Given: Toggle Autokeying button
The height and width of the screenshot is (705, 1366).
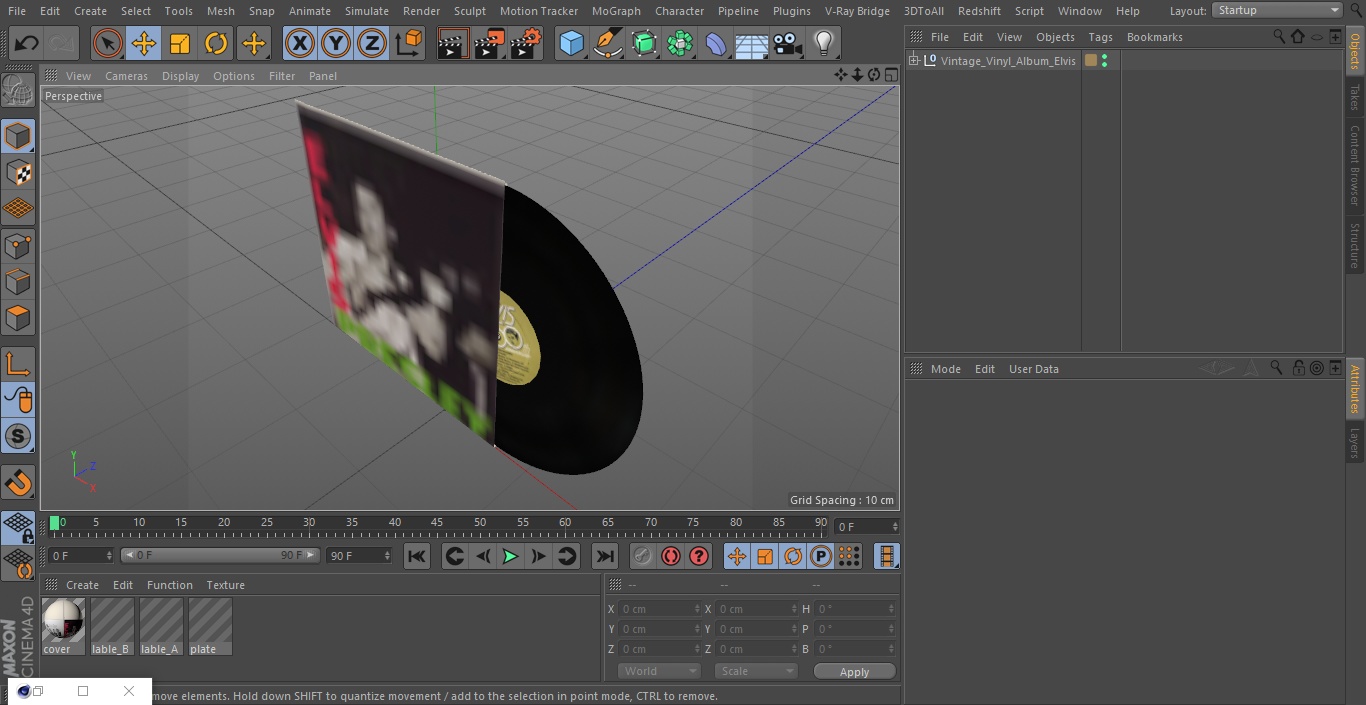Looking at the screenshot, I should pos(671,556).
